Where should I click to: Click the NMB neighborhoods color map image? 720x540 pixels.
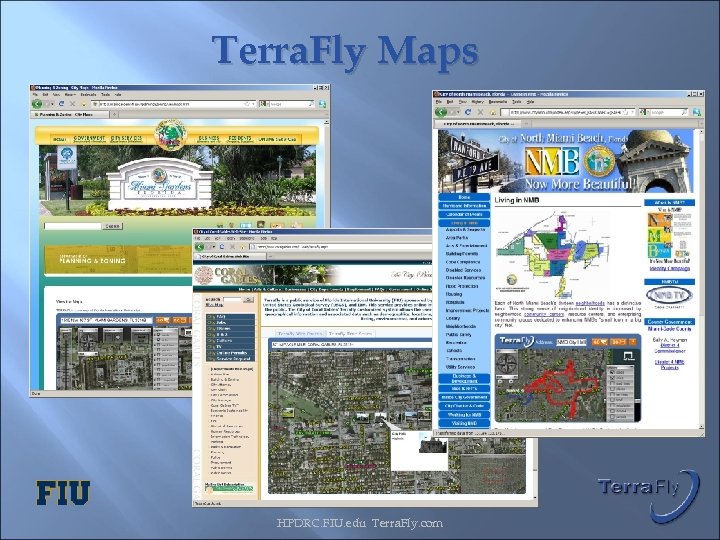554,254
